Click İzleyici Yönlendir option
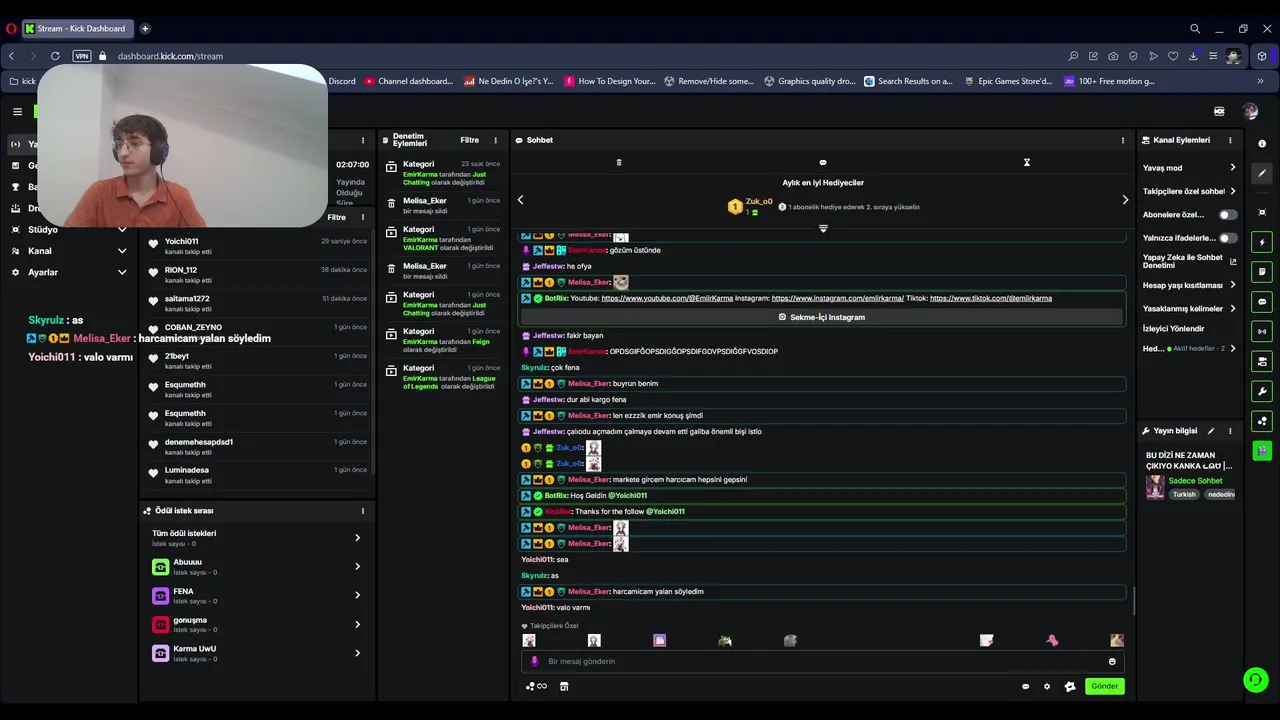The width and height of the screenshot is (1280, 720). tap(1174, 328)
